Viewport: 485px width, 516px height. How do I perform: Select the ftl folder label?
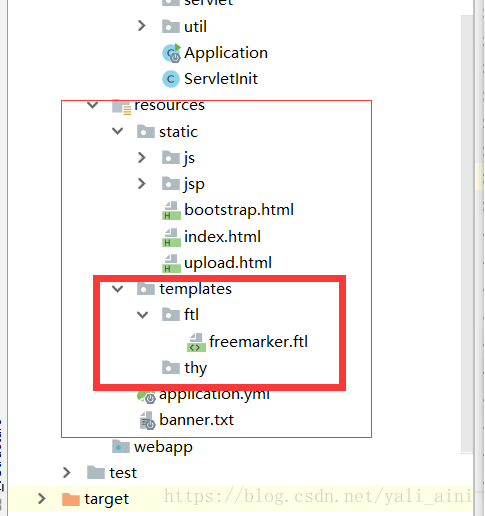click(191, 314)
